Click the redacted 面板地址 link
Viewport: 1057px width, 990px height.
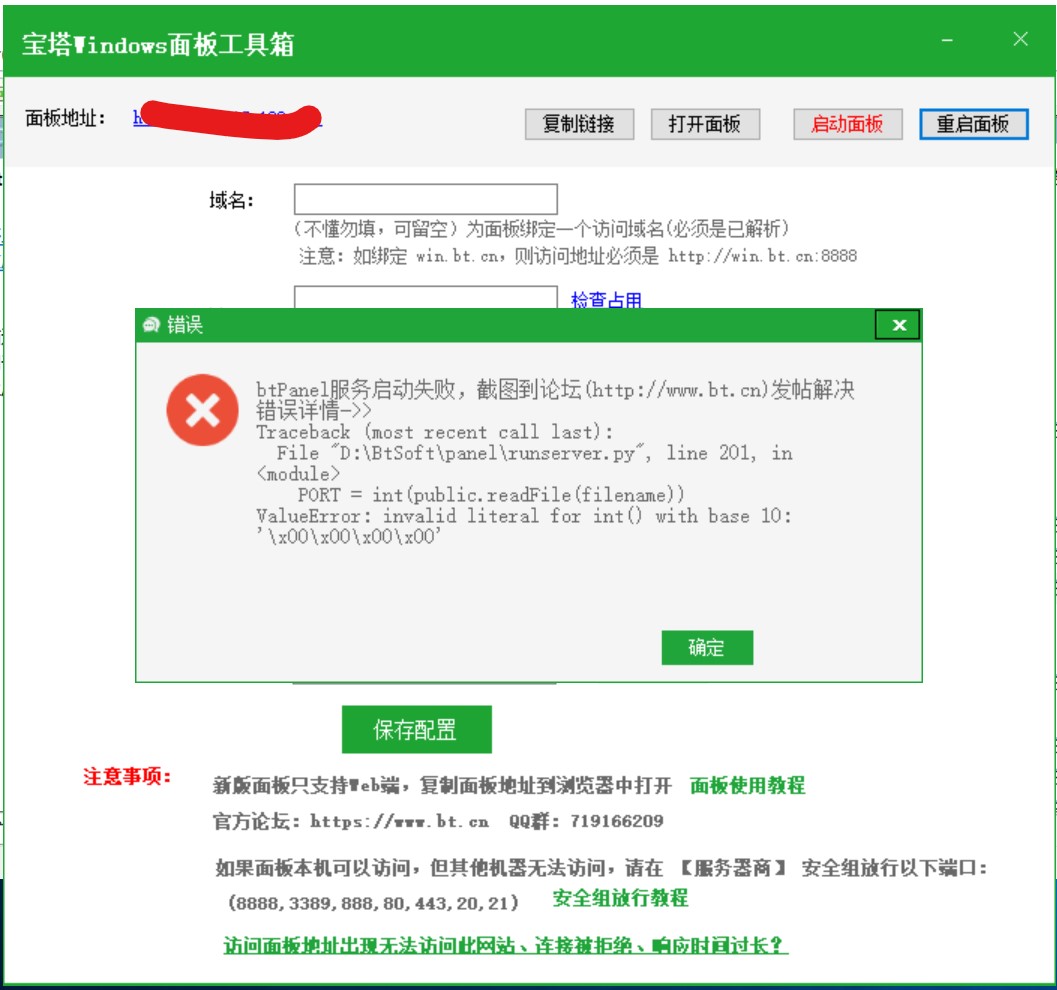coord(227,119)
